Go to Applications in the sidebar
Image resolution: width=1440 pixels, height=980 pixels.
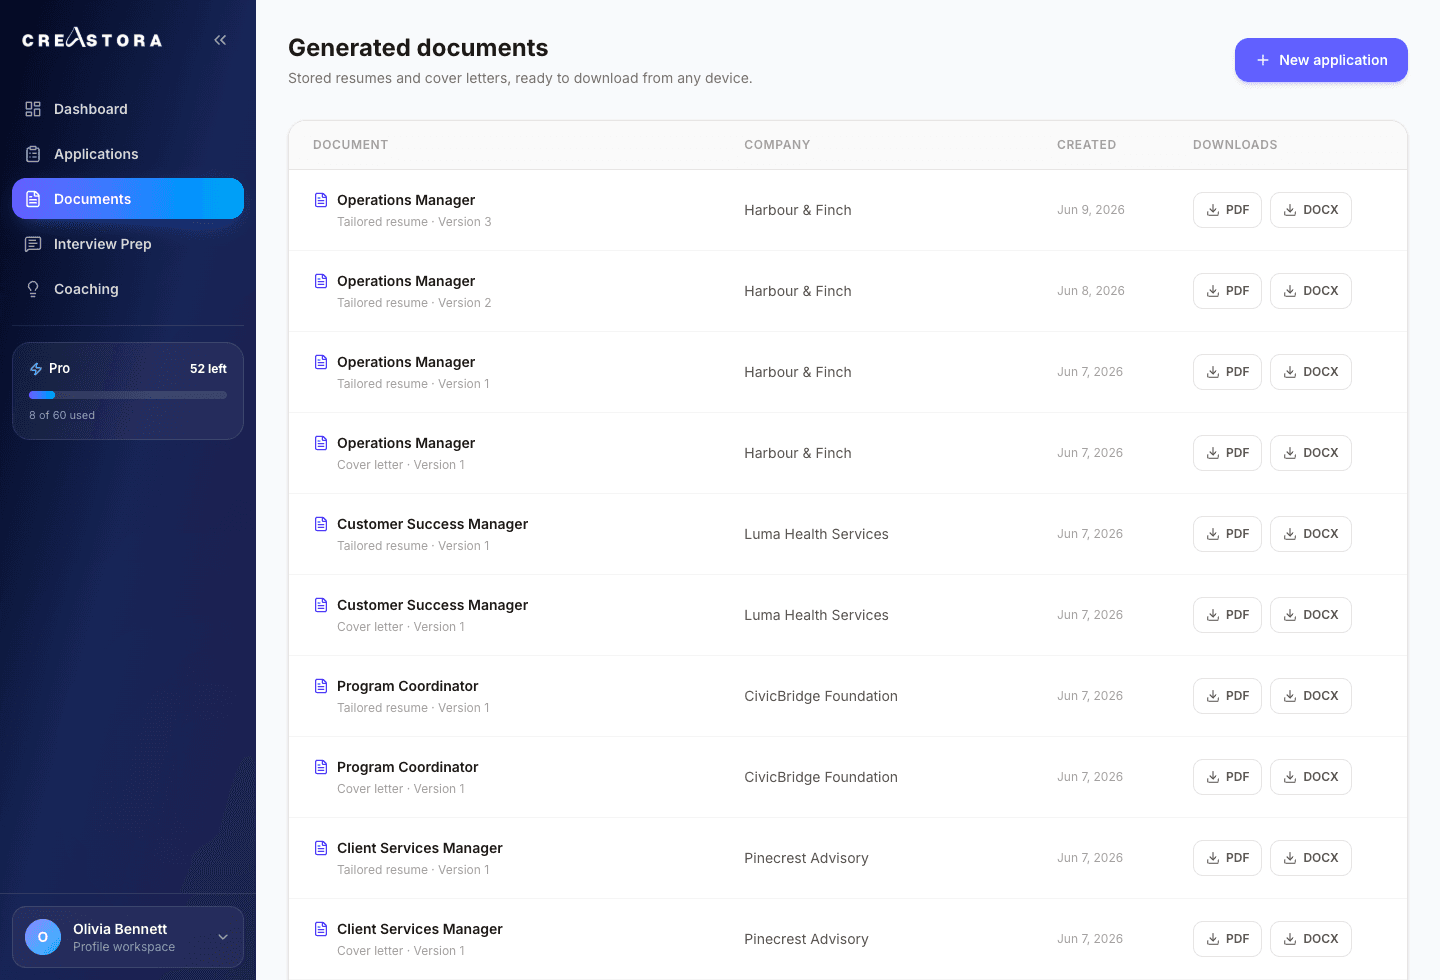(x=128, y=154)
